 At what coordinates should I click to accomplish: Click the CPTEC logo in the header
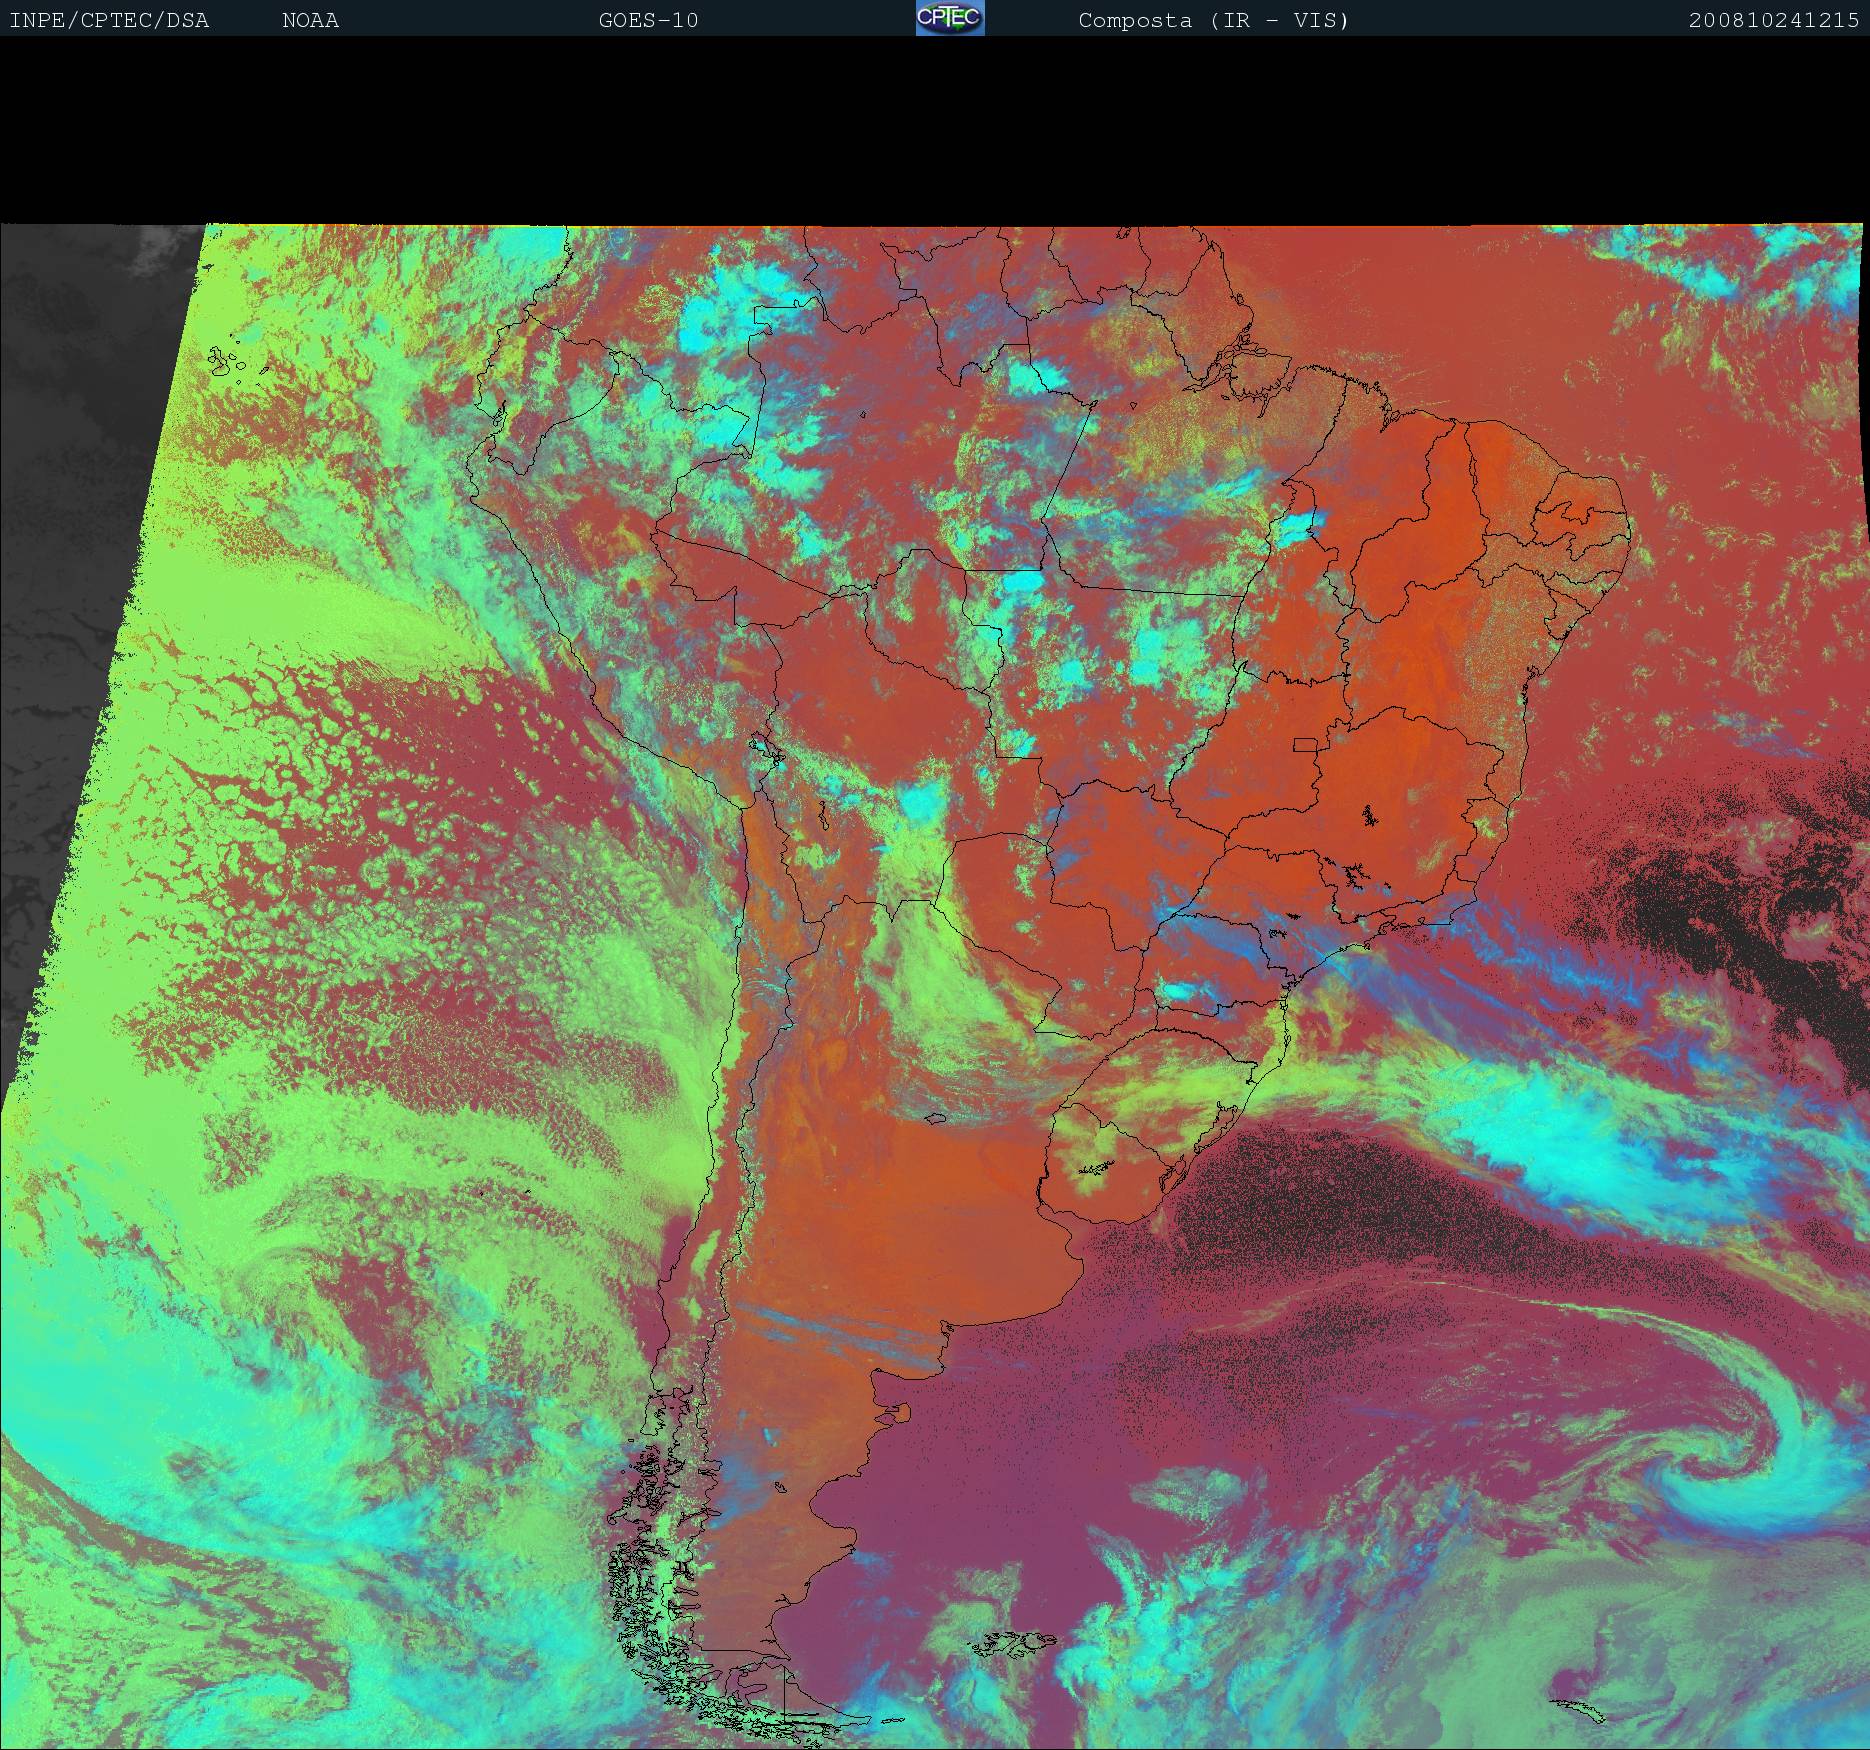point(949,18)
